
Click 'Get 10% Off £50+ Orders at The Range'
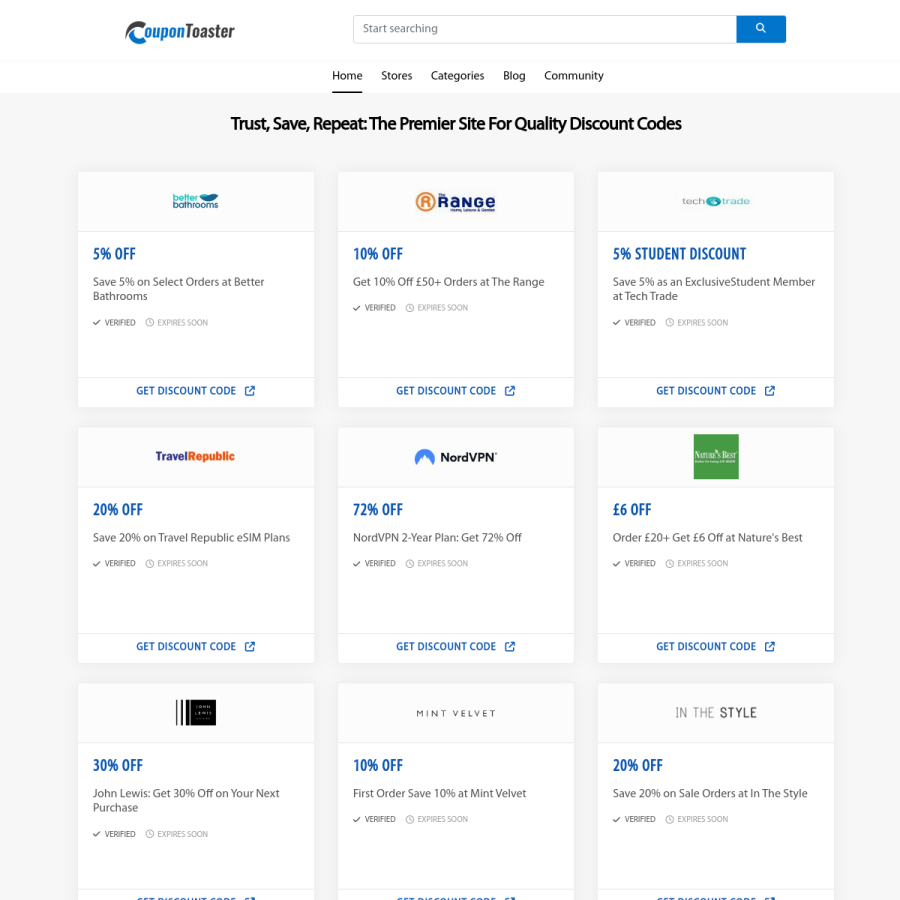[x=448, y=282]
